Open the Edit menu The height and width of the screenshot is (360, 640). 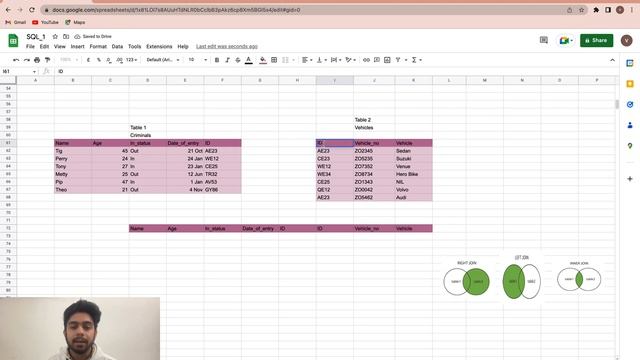(44, 47)
